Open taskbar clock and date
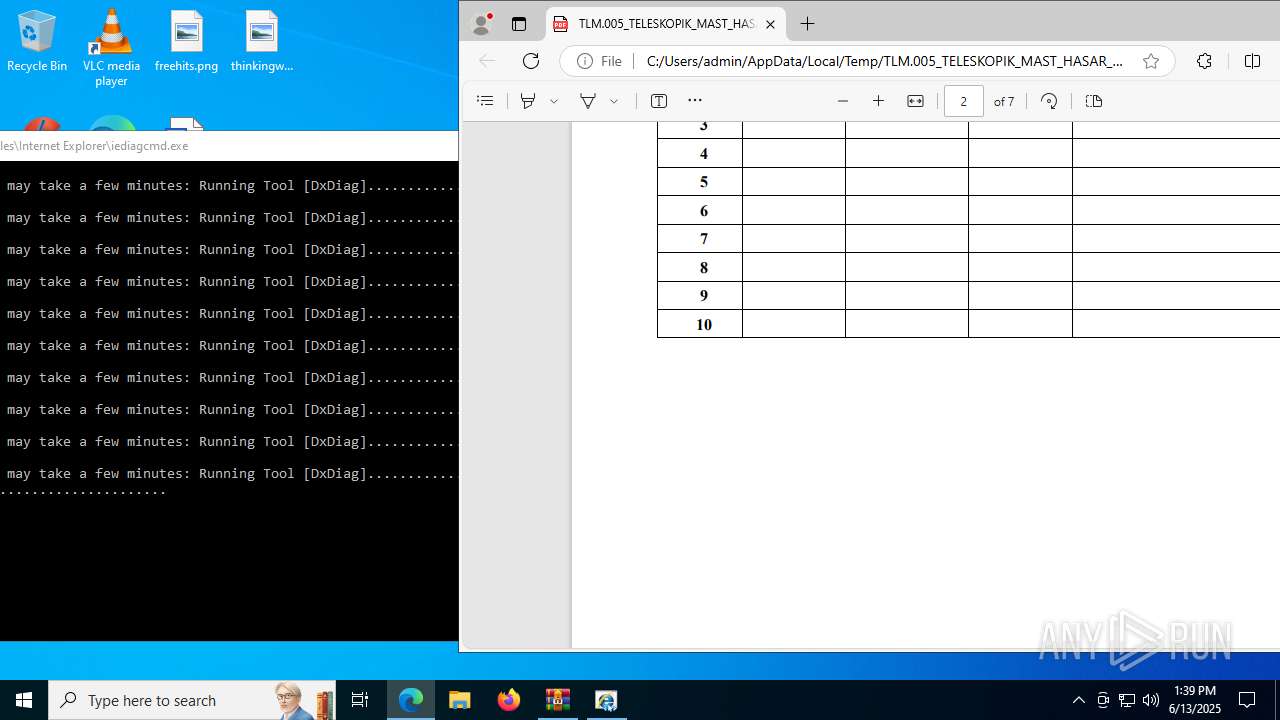This screenshot has height=720, width=1280. [1195, 700]
